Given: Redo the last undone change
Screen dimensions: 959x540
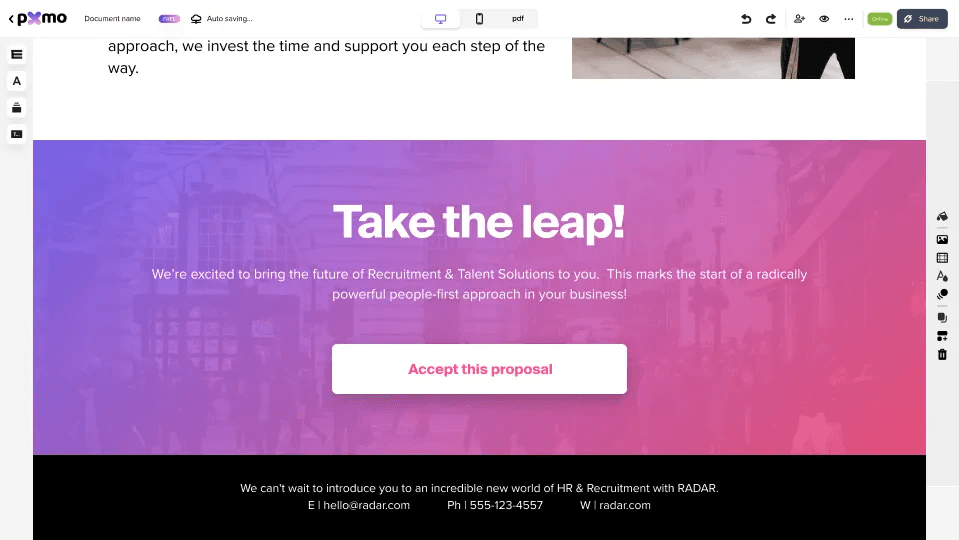Looking at the screenshot, I should pos(771,19).
